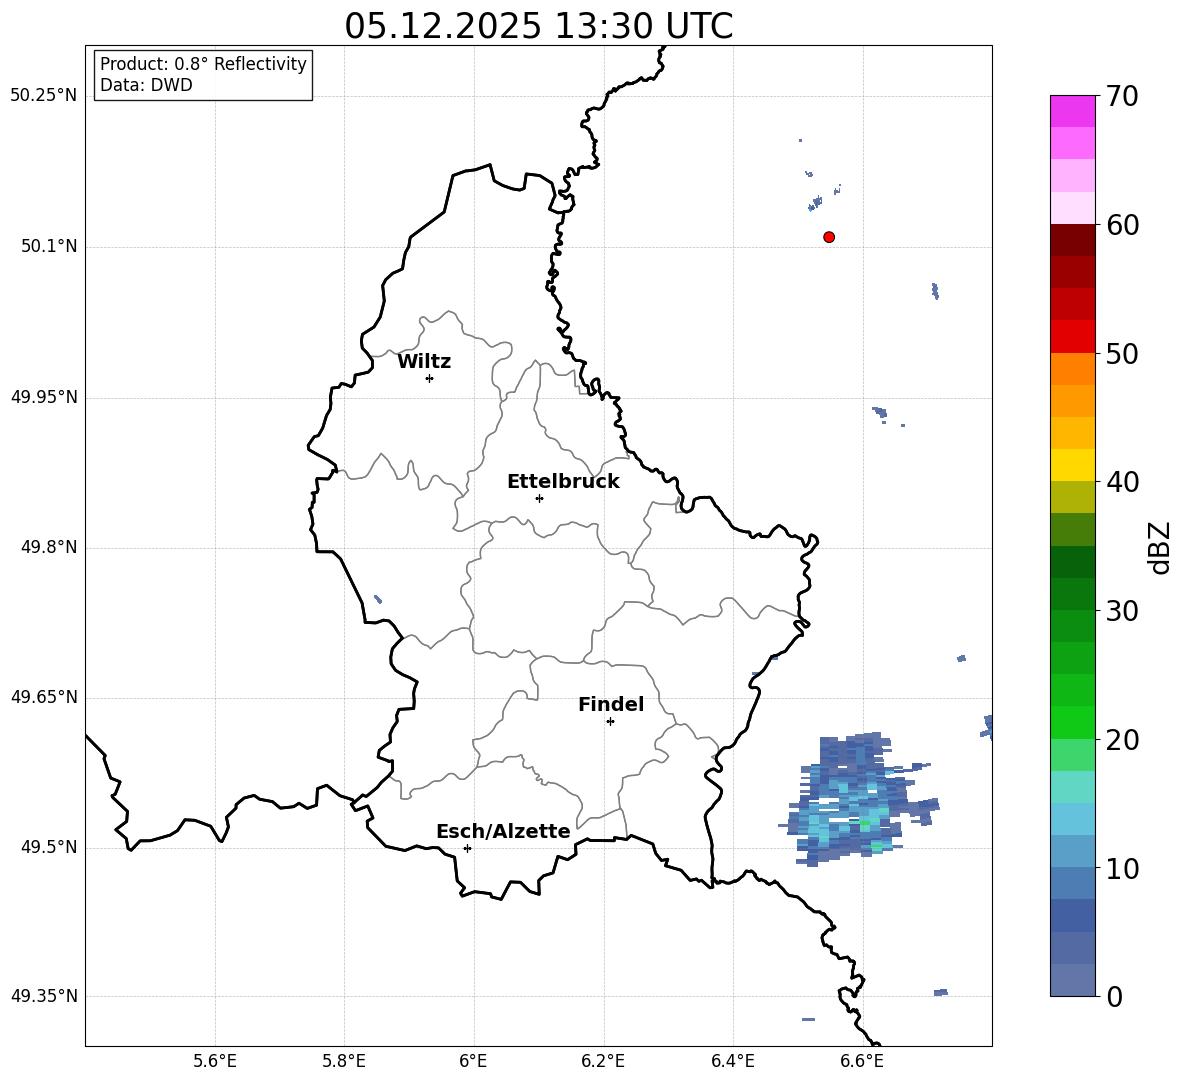Click the '49.65°N' latitude label
Image resolution: width=1184 pixels, height=1081 pixels.
pyautogui.click(x=44, y=697)
